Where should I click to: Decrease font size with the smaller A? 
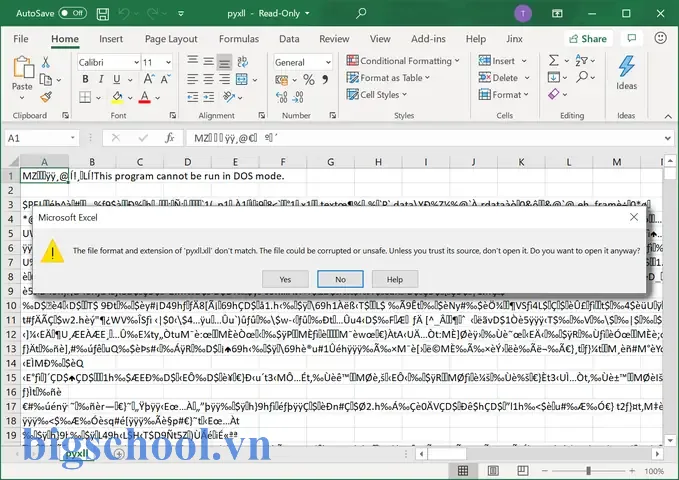166,79
